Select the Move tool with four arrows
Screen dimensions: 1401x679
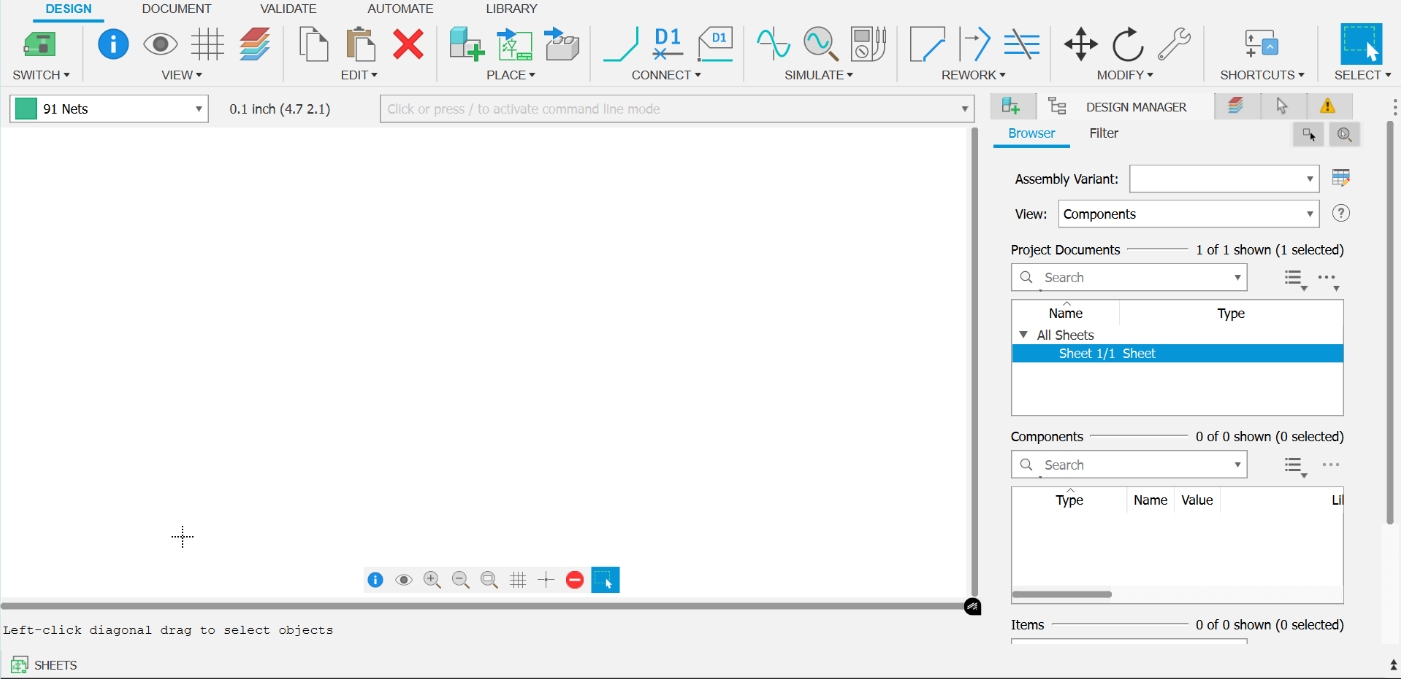pos(1080,44)
